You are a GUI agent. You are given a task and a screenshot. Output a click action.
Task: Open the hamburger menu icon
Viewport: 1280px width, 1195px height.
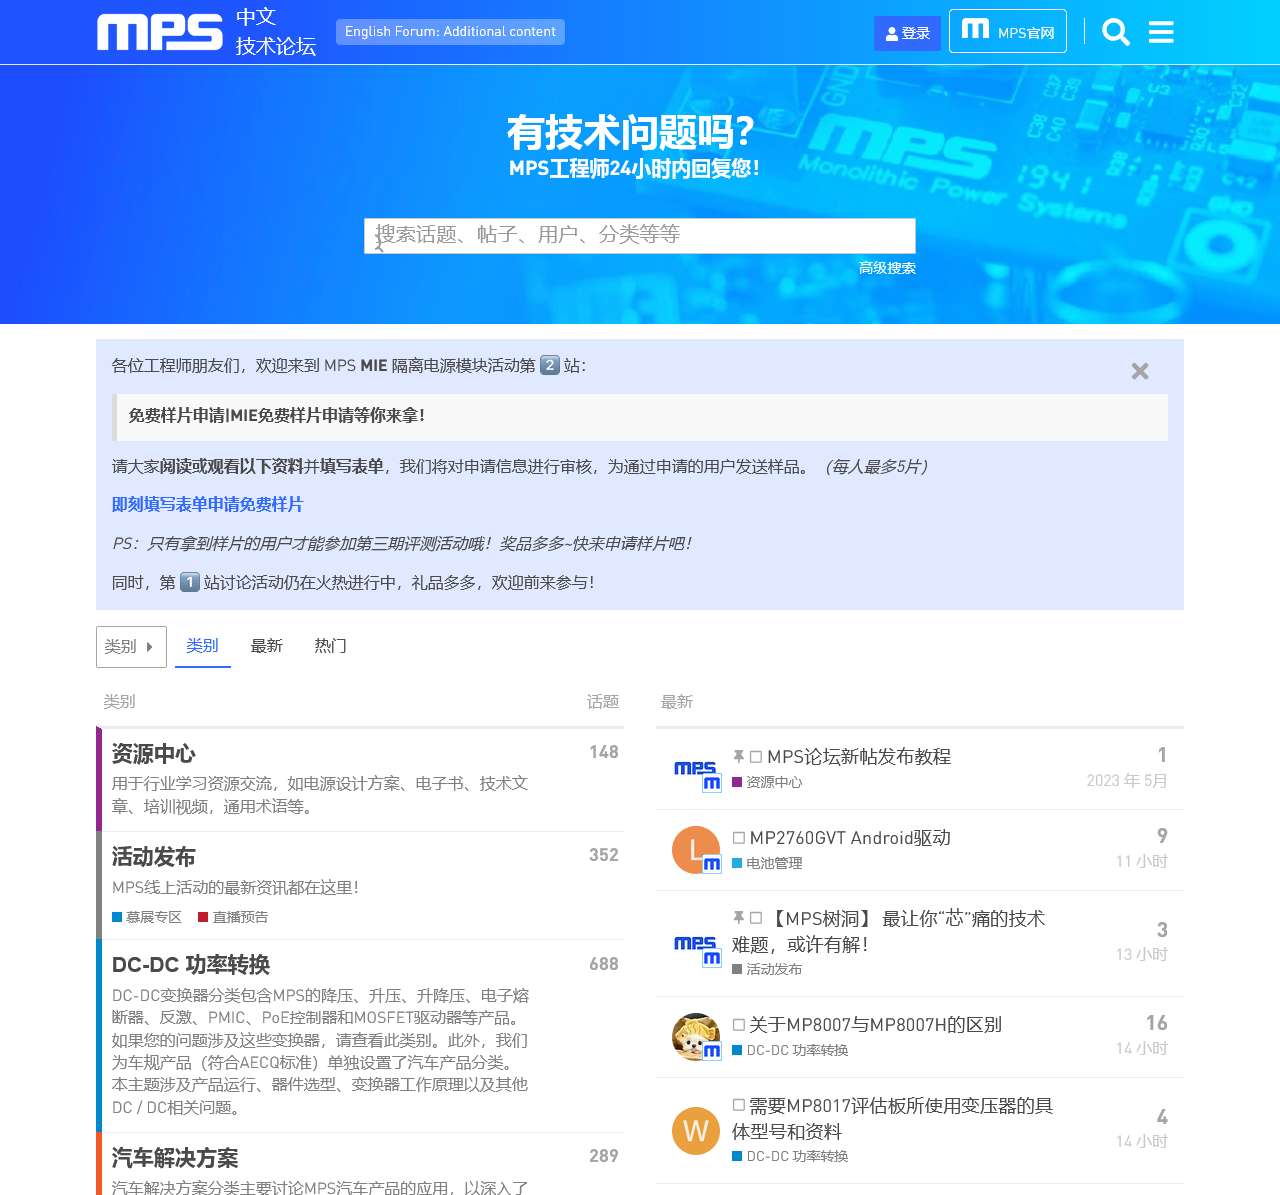(1161, 32)
